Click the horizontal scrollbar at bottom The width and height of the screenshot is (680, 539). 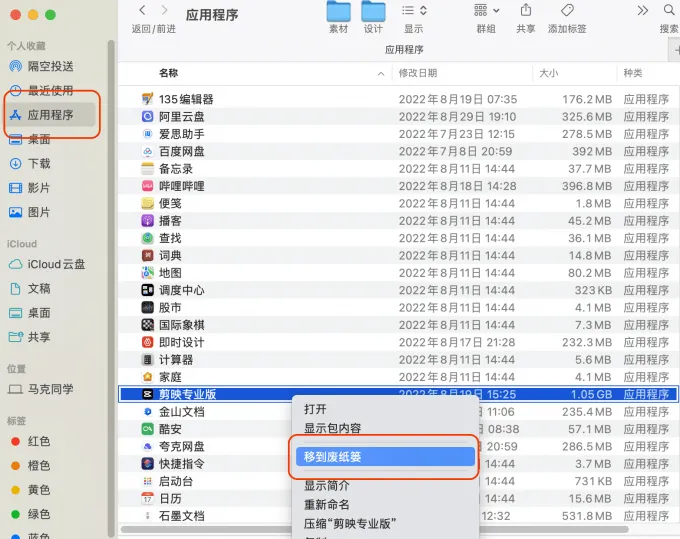point(375,529)
